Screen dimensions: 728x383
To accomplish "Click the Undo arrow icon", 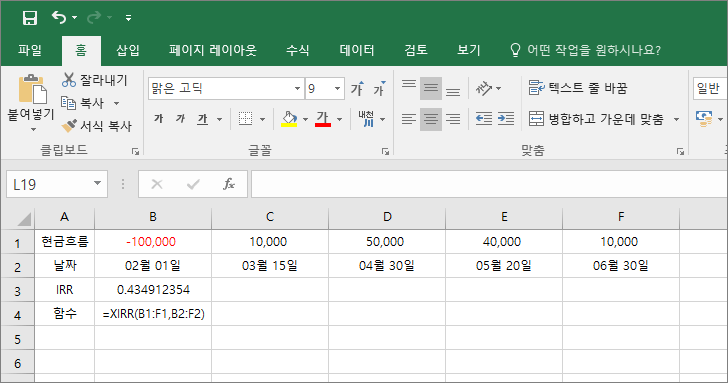I will pos(59,18).
